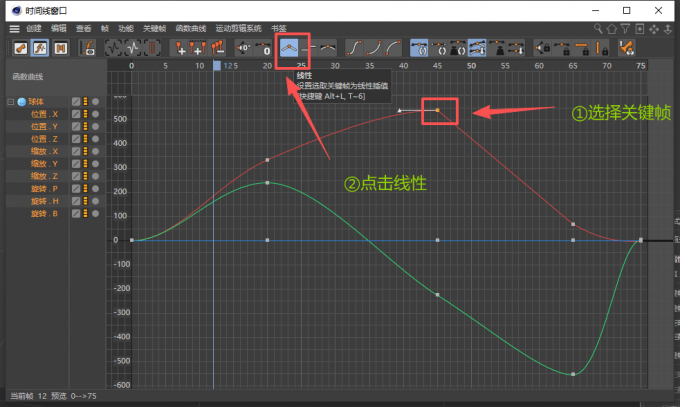
Task: Open the 关键帧 menu
Action: 155,29
